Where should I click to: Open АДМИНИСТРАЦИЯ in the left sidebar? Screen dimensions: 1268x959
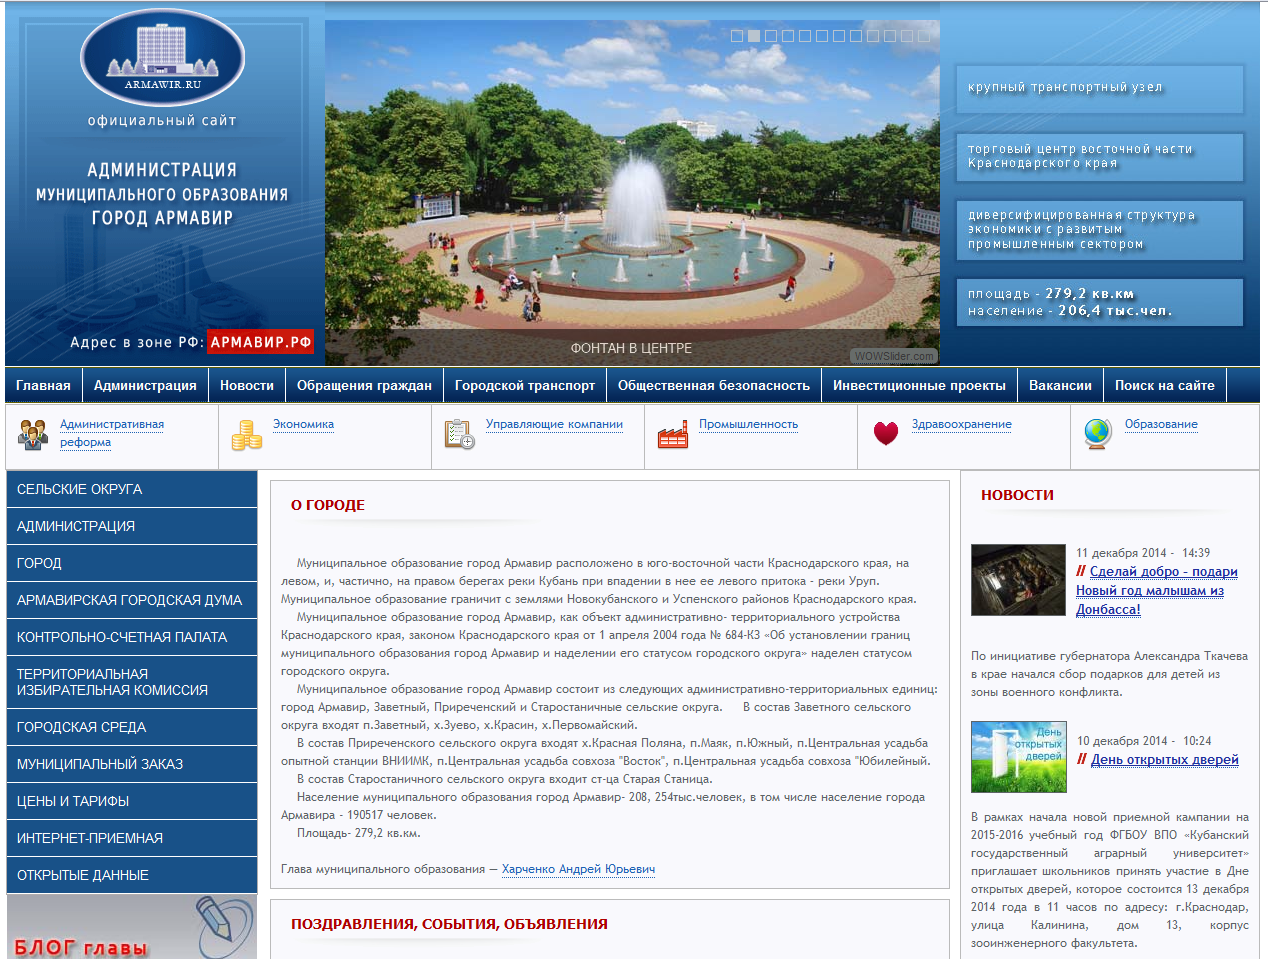coord(132,526)
